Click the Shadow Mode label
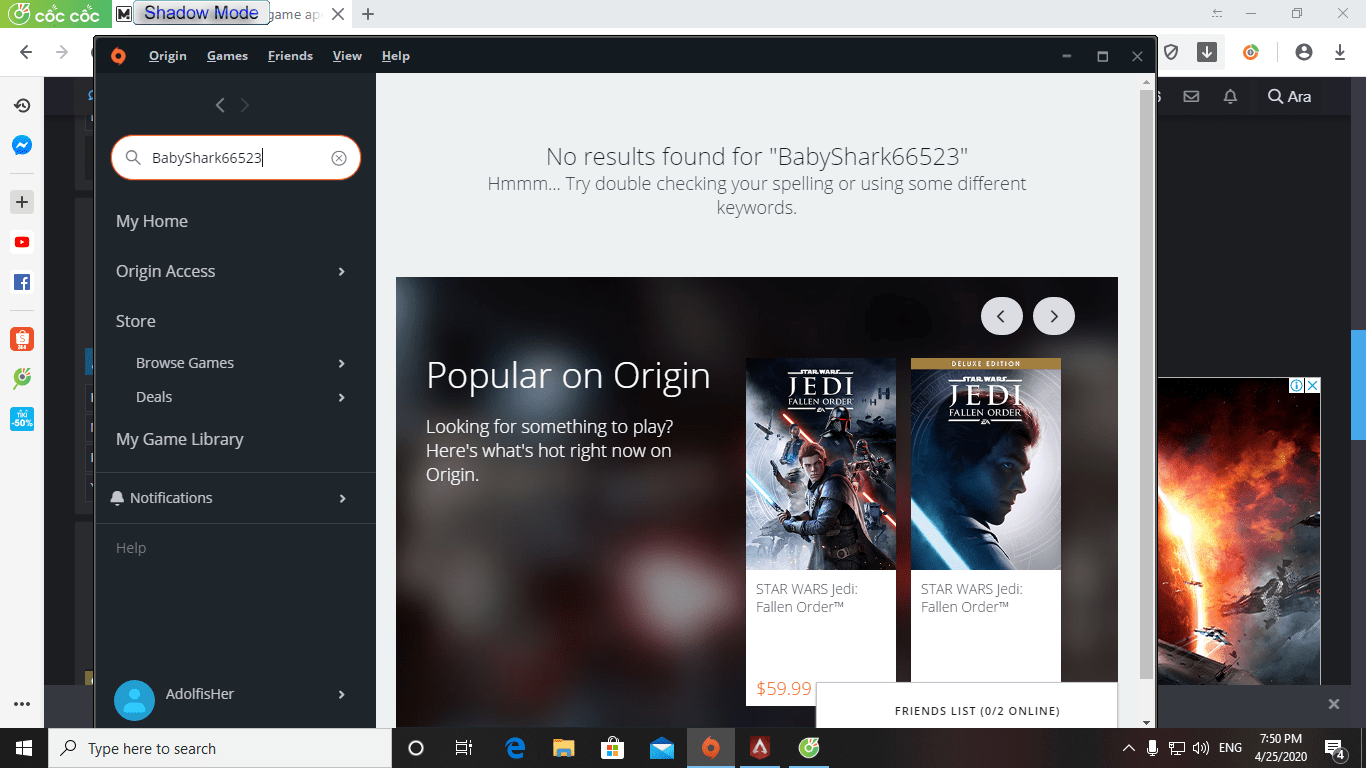 (201, 13)
